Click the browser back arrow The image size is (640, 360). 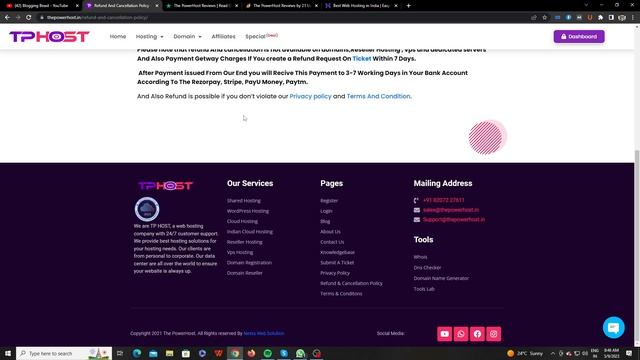[7, 18]
